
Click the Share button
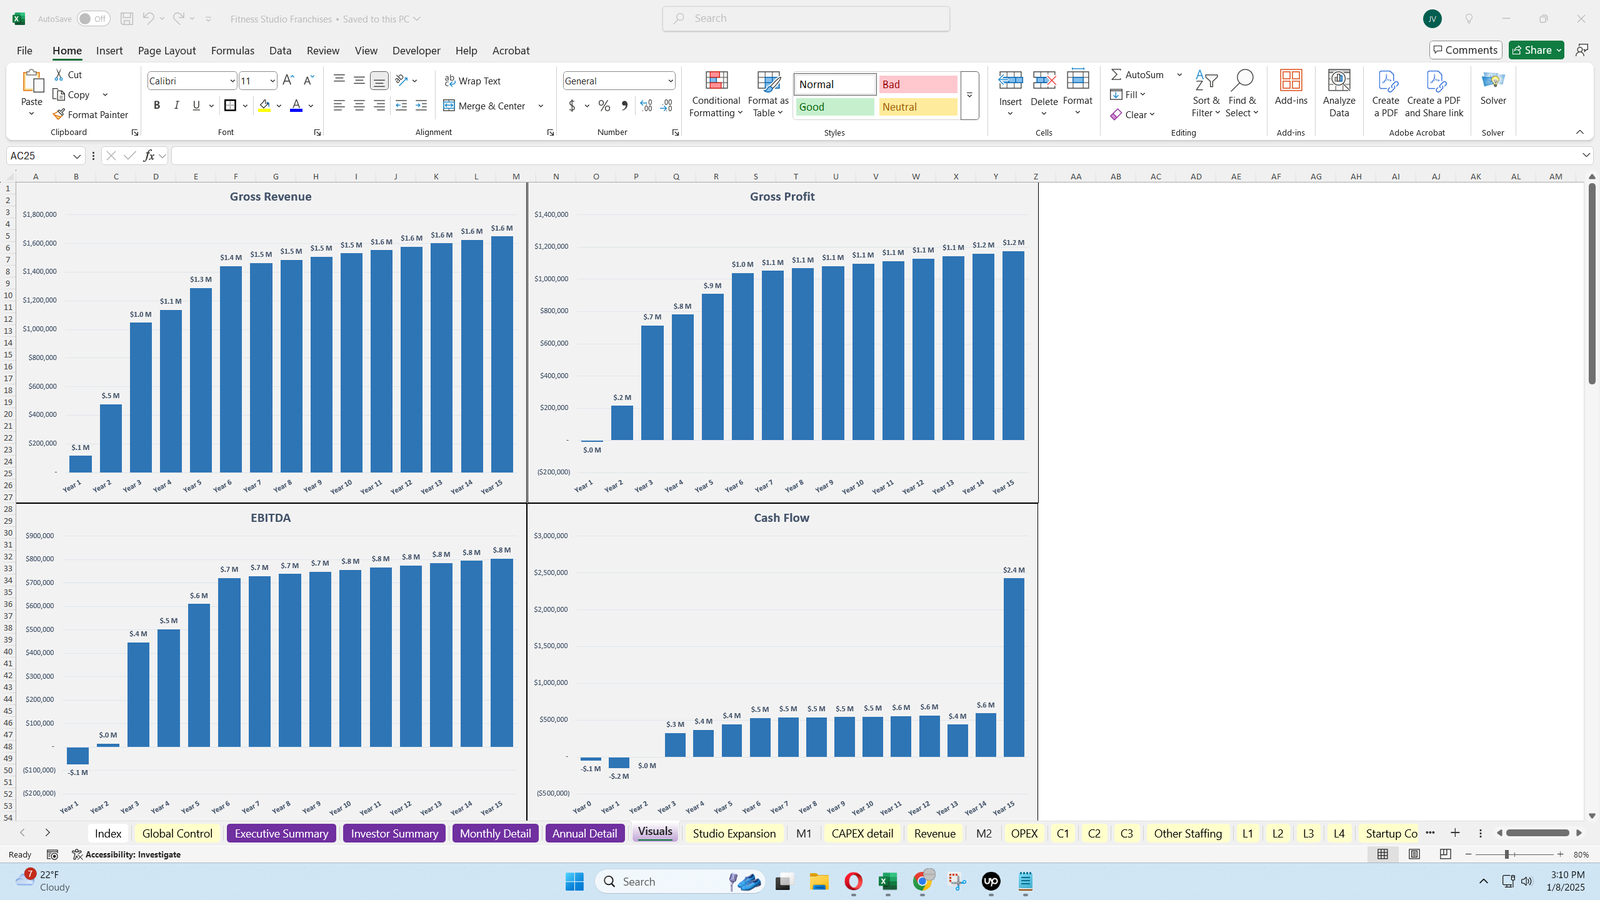[1531, 50]
